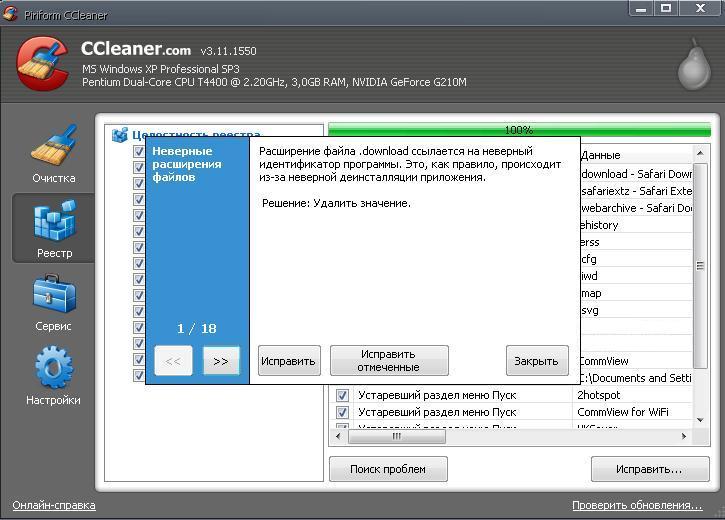The image size is (725, 520).
Task: Click Проверить обновления link
Action: pos(637,505)
